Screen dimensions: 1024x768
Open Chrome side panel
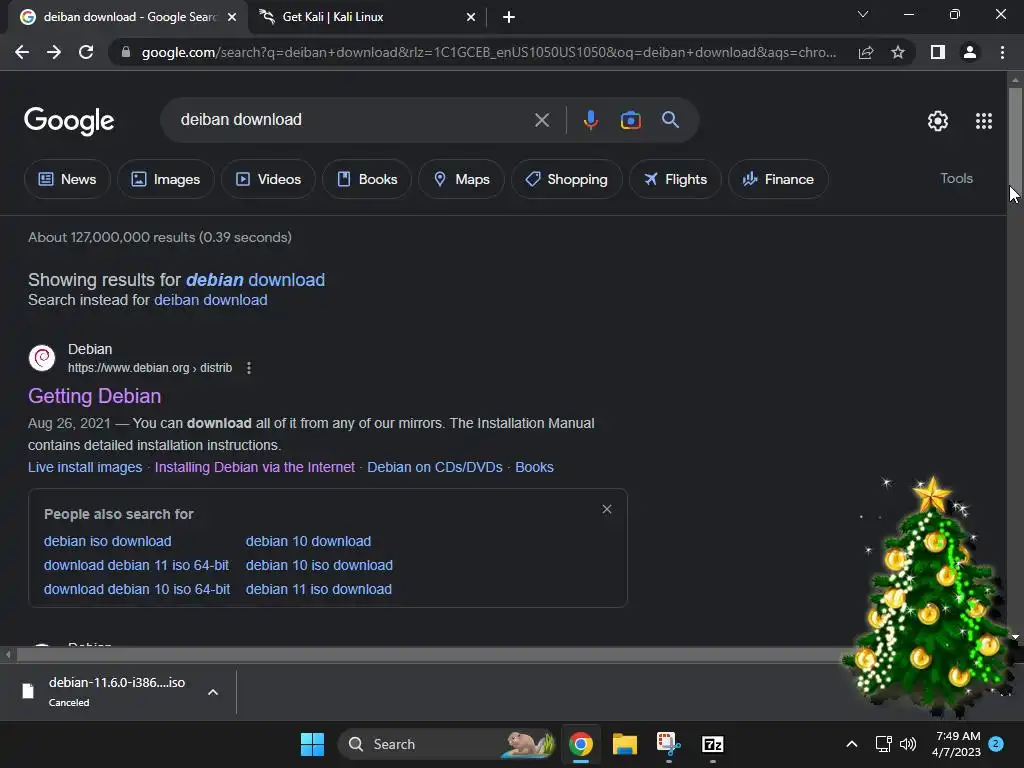(938, 52)
